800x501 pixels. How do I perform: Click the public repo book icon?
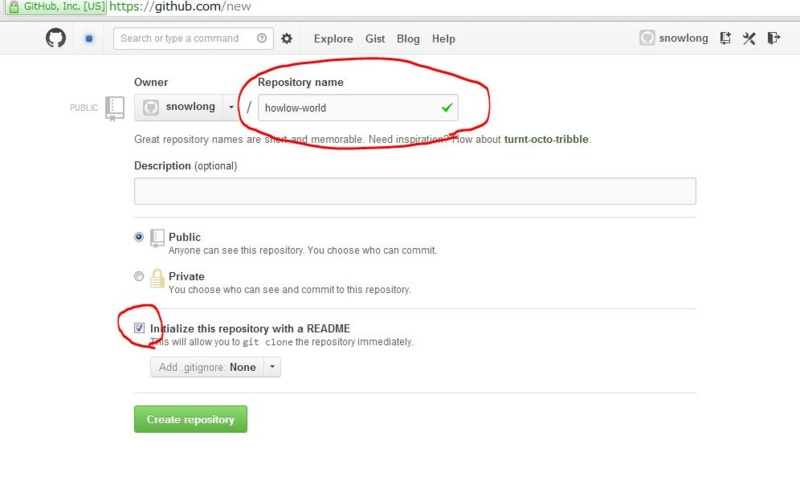click(x=114, y=108)
